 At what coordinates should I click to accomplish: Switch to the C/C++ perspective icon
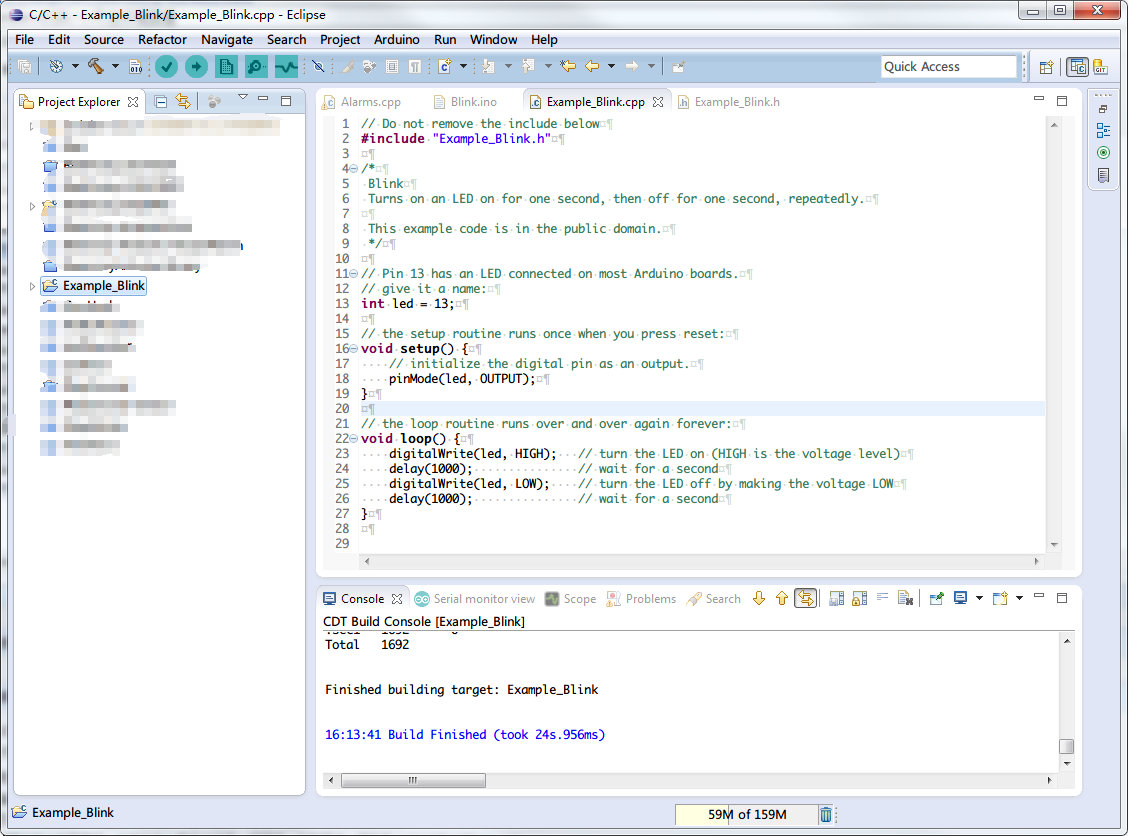pos(1077,67)
